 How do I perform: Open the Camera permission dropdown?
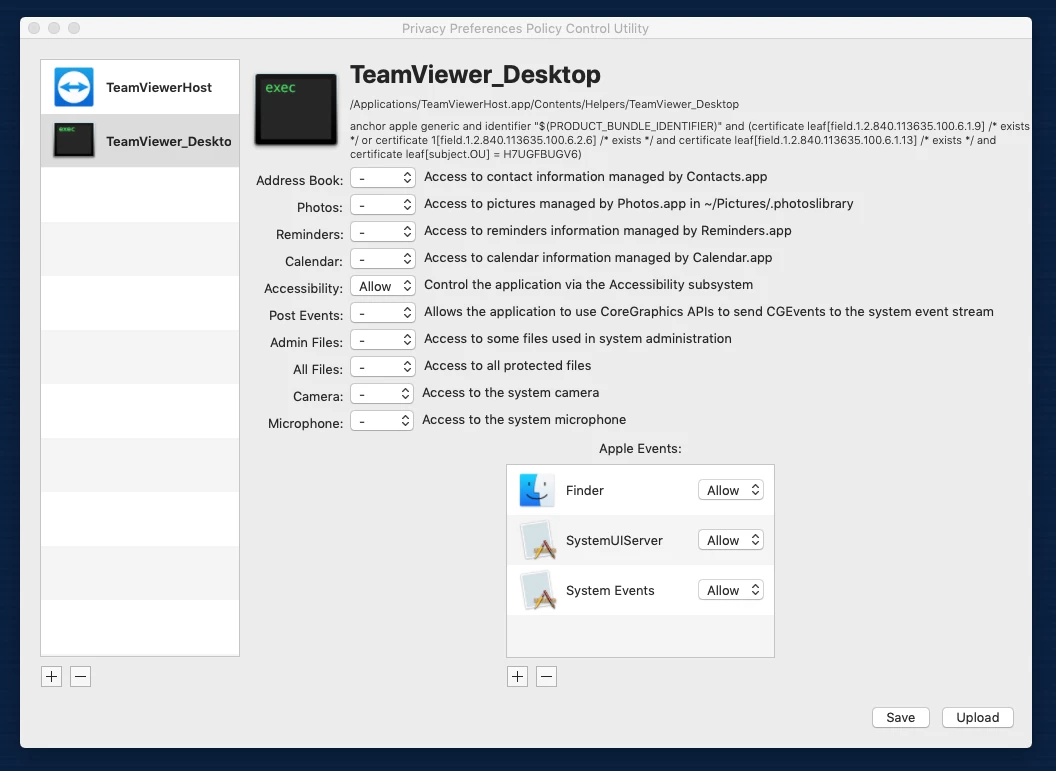coord(382,393)
